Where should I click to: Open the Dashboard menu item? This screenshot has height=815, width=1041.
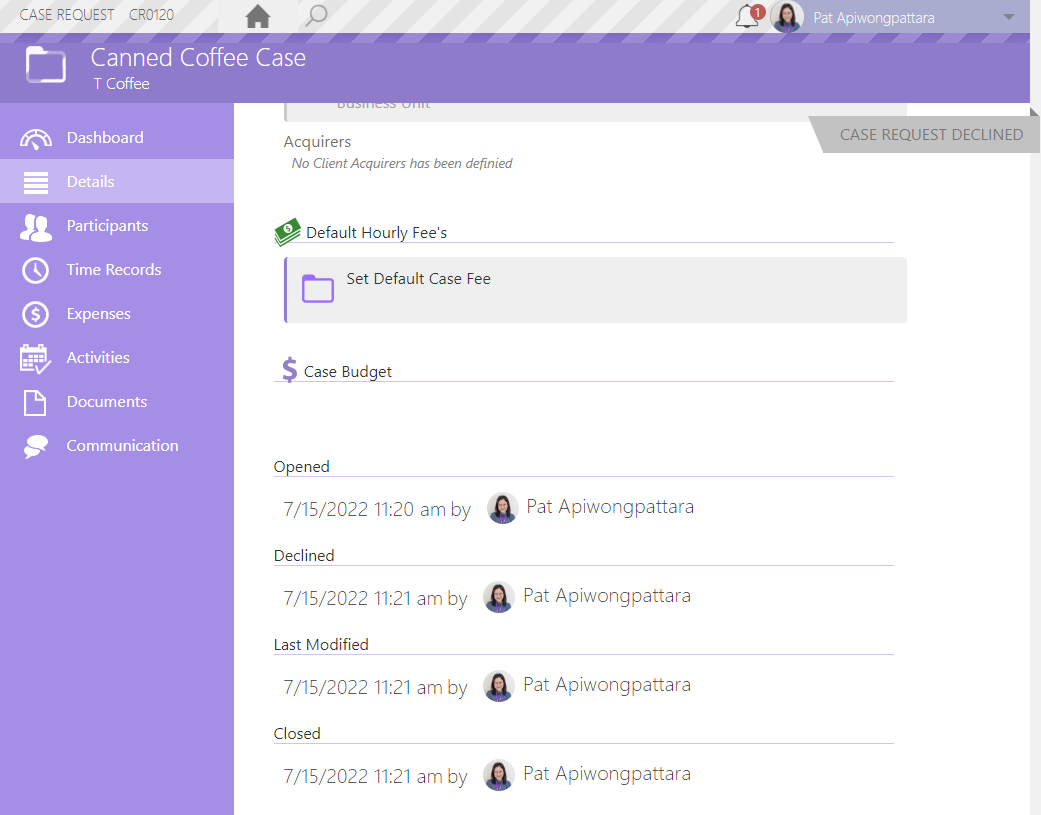click(x=117, y=137)
